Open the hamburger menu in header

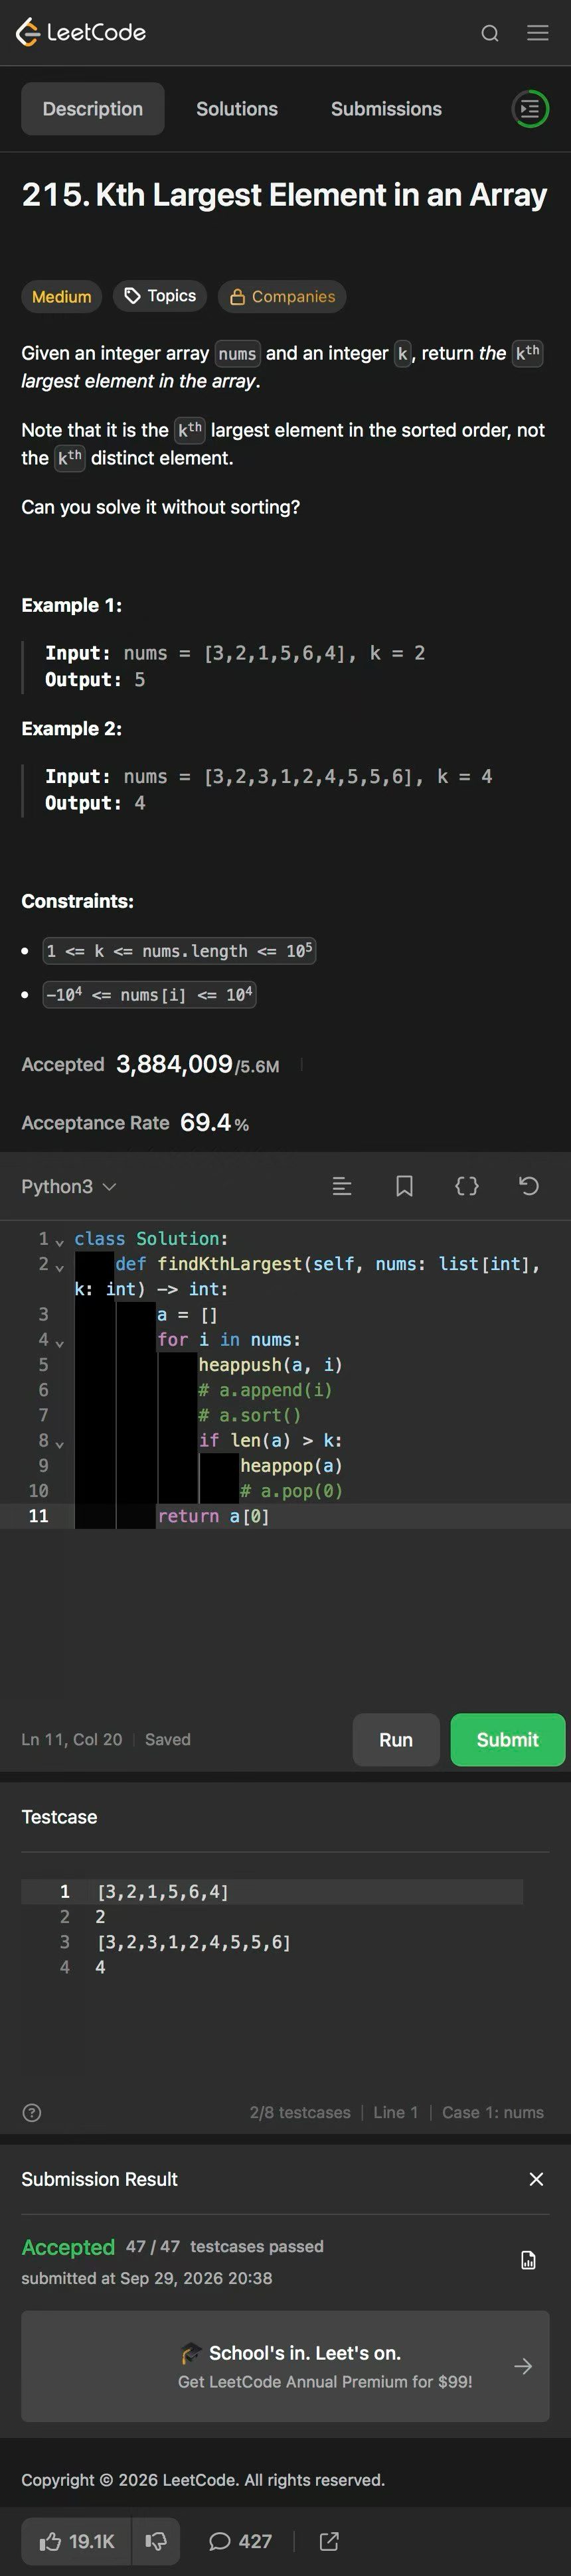point(538,33)
